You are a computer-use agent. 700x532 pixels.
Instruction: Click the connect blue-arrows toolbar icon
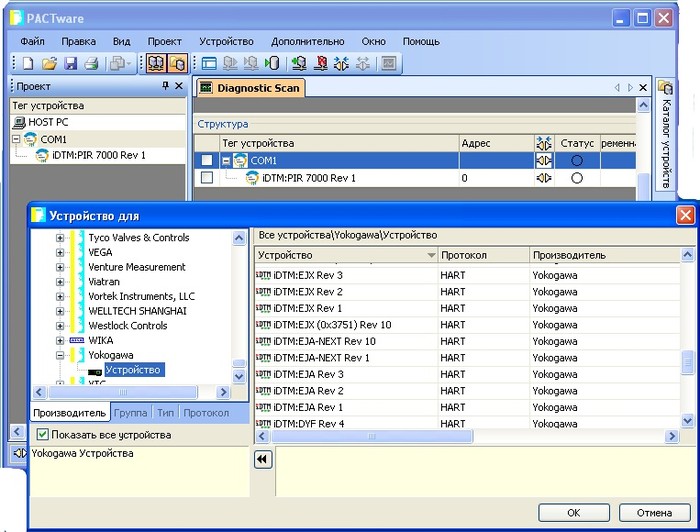click(x=342, y=63)
